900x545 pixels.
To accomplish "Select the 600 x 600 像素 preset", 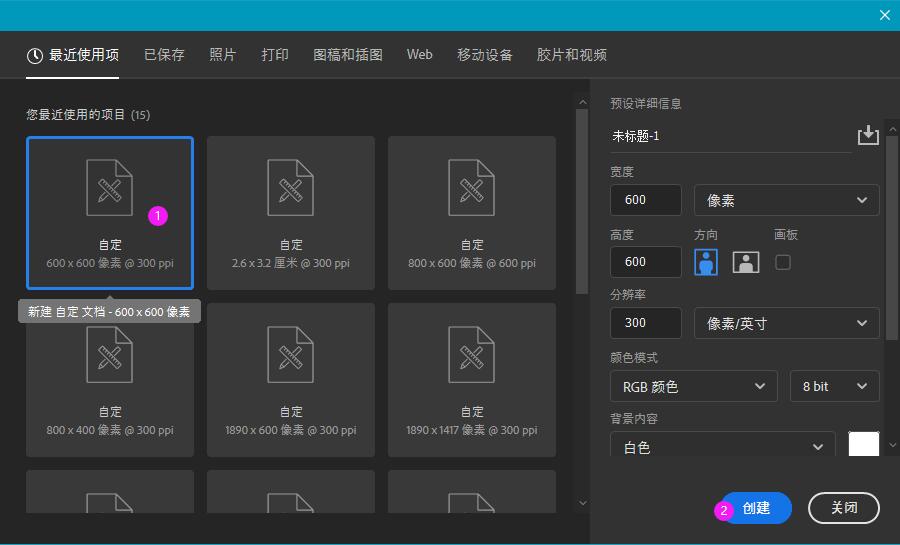I will pyautogui.click(x=110, y=213).
